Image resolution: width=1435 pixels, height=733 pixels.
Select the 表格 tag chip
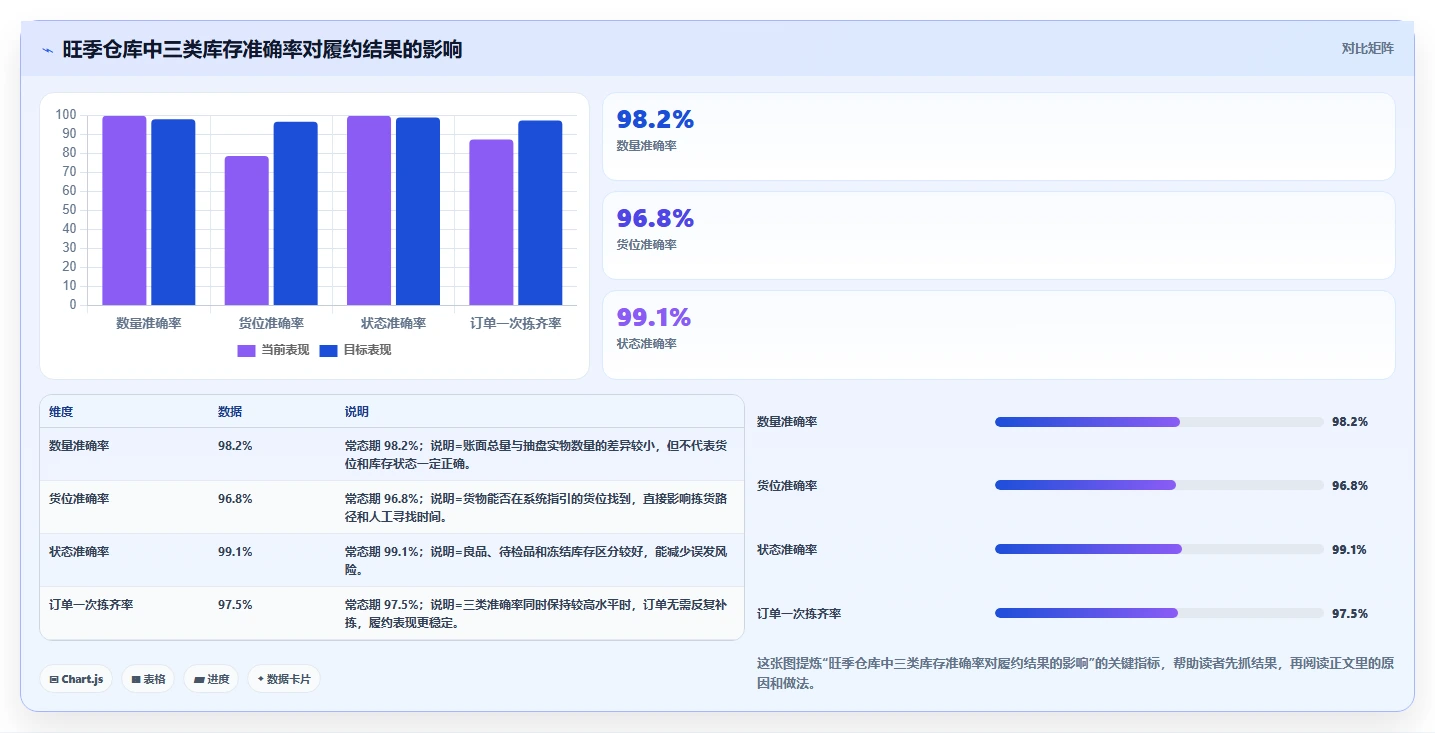[x=148, y=679]
